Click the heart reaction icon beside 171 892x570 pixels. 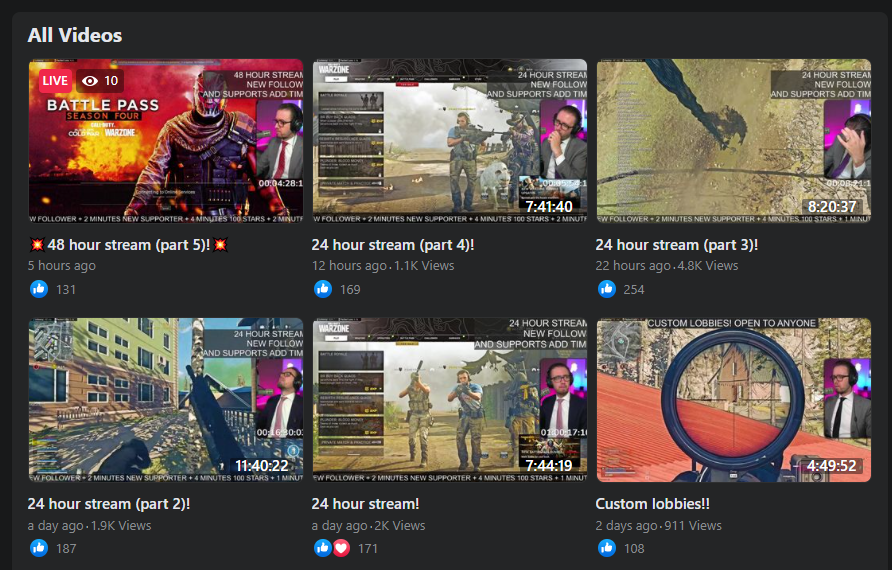click(341, 548)
